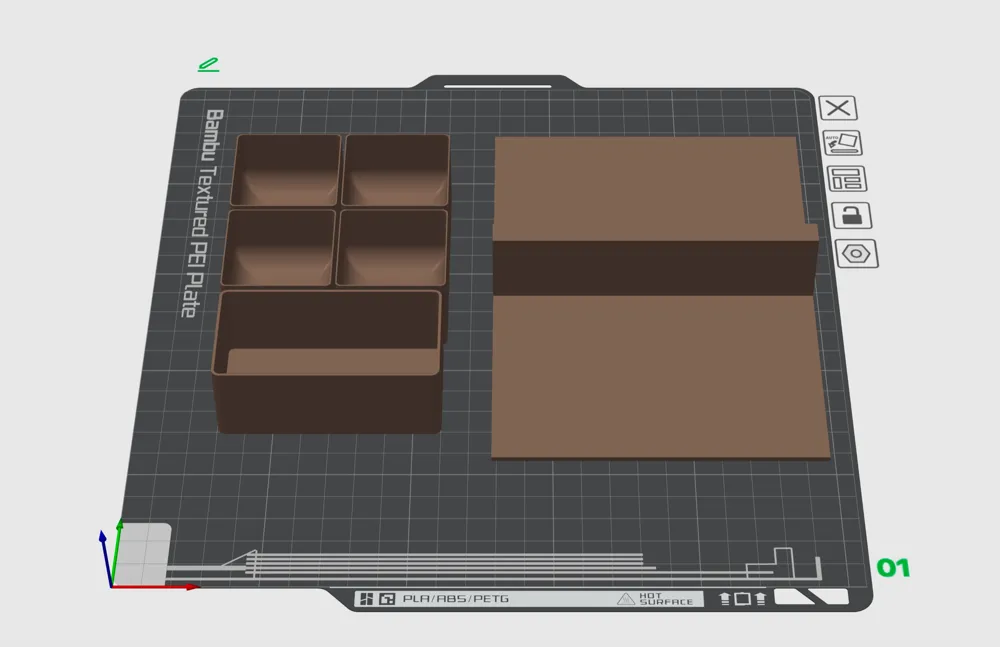The image size is (1000, 647).
Task: Click the dark ridge across the flat box model
Action: tap(654, 268)
